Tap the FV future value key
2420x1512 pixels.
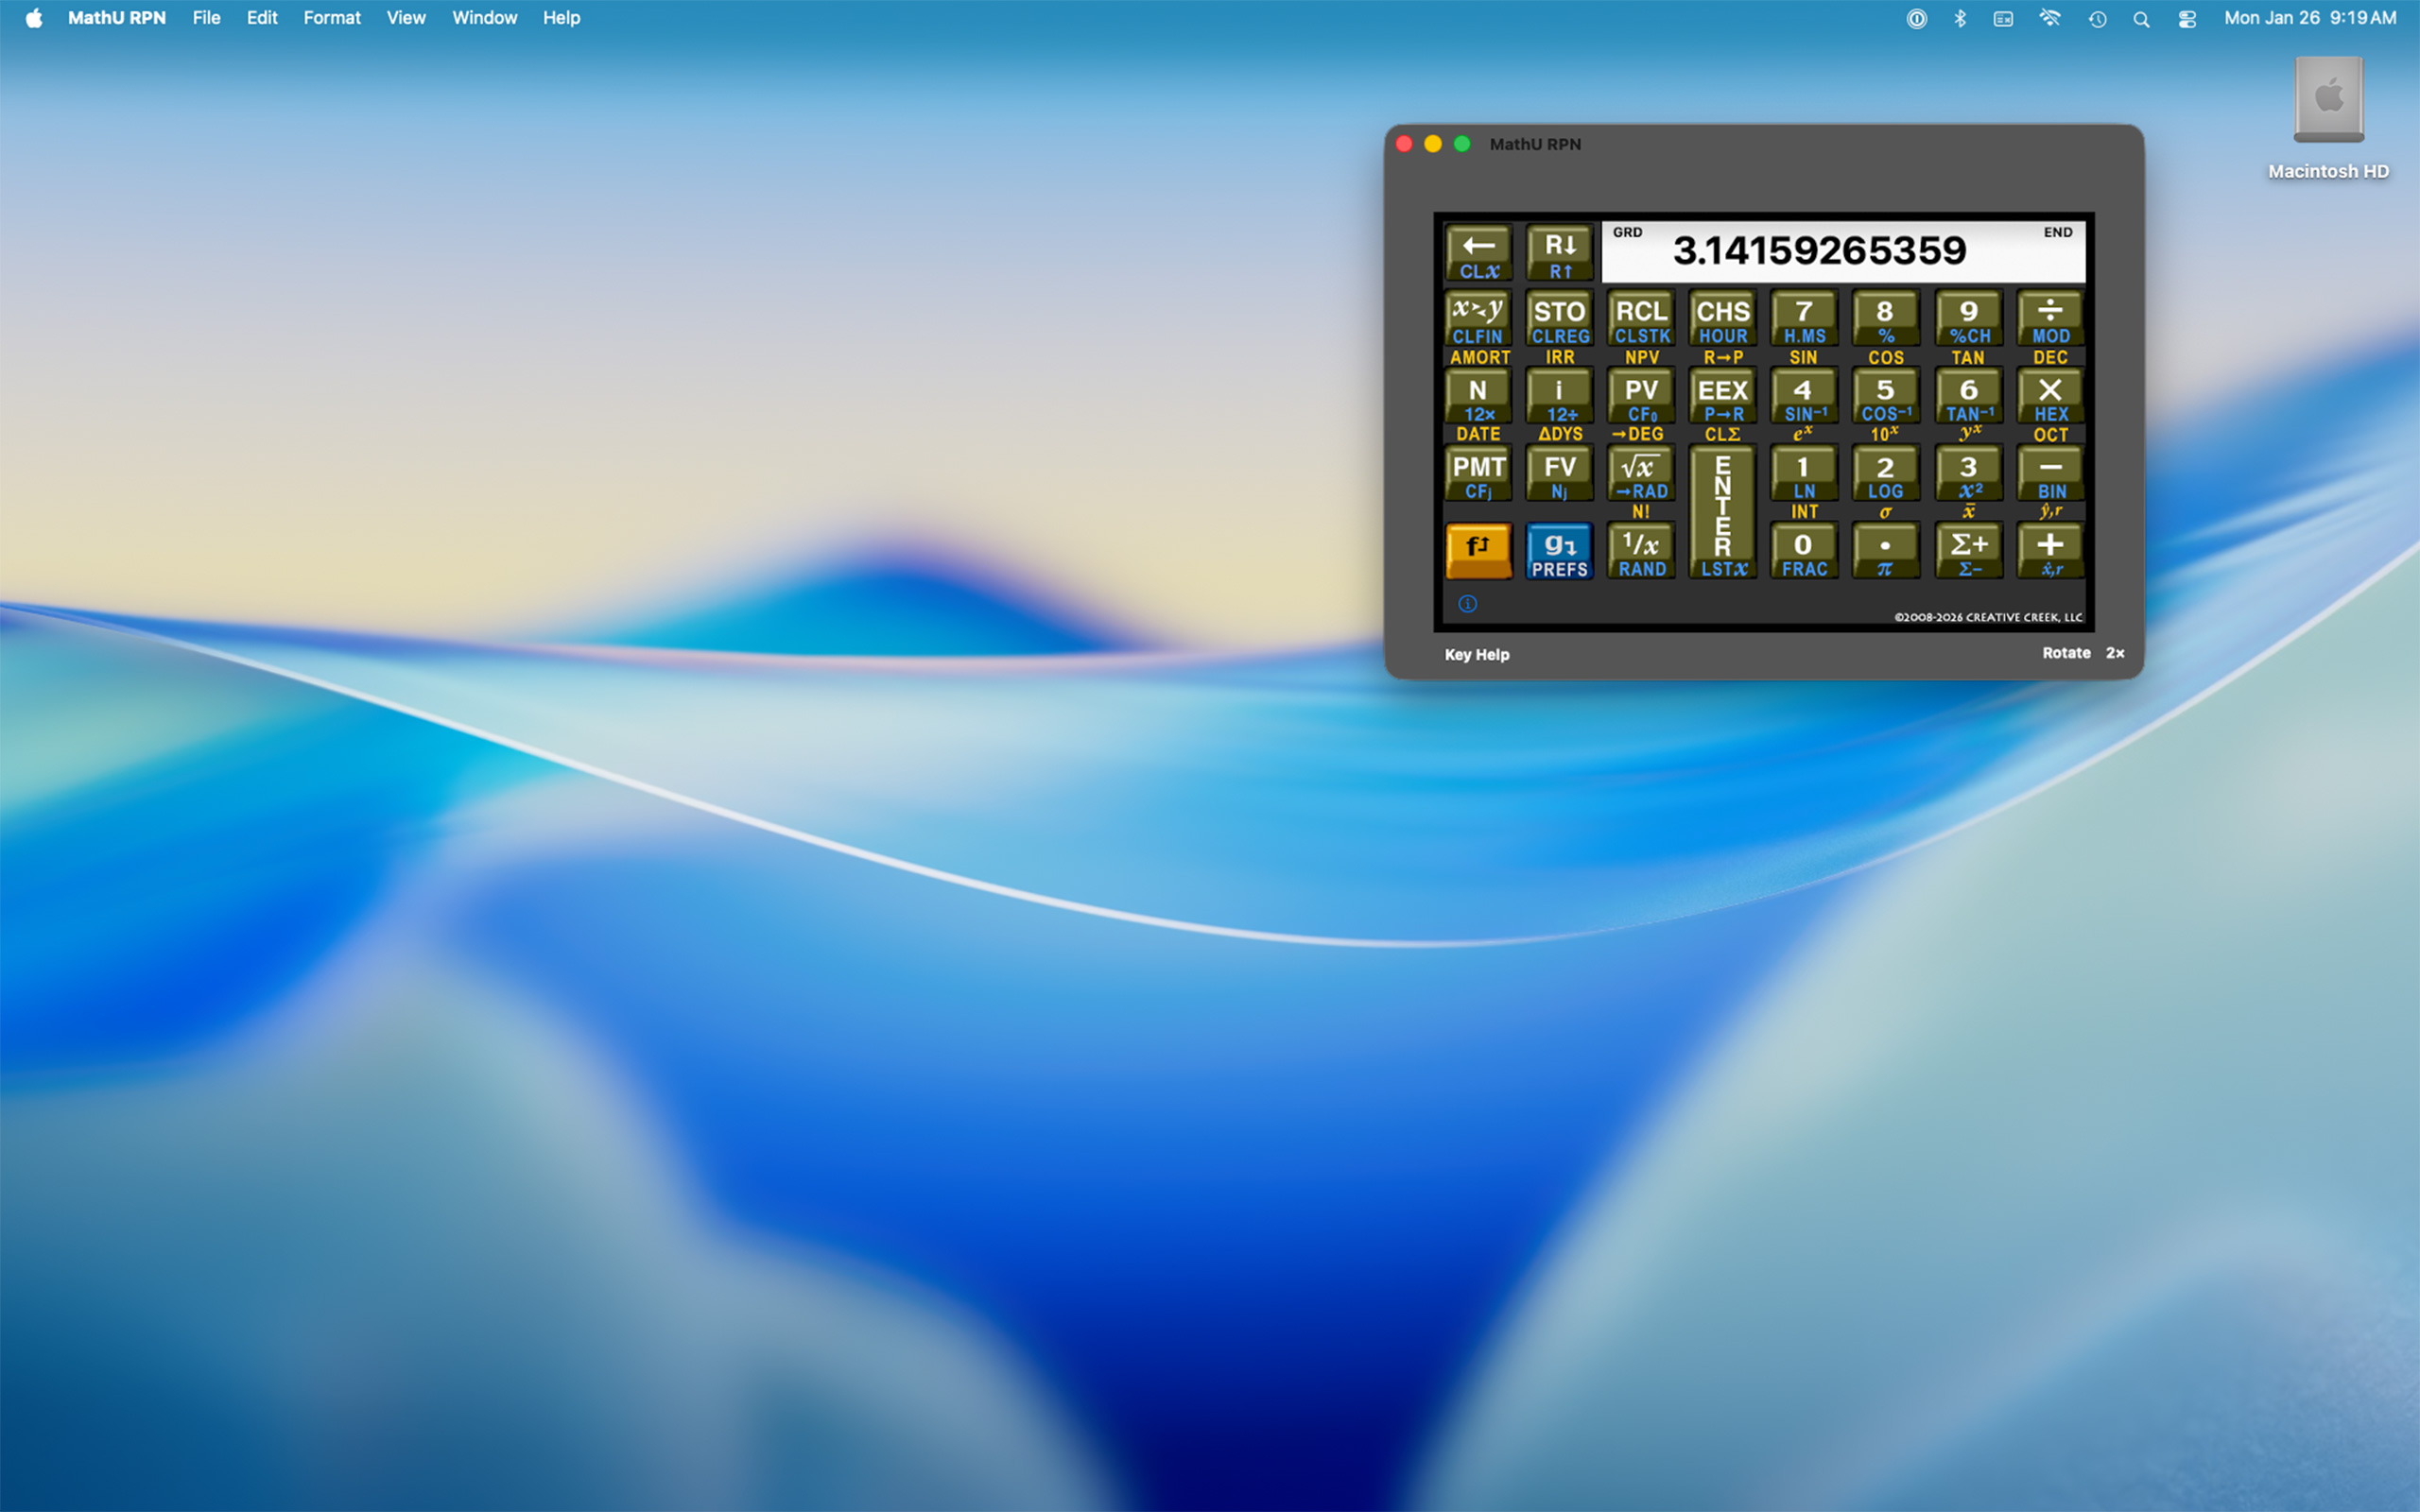pyautogui.click(x=1560, y=474)
